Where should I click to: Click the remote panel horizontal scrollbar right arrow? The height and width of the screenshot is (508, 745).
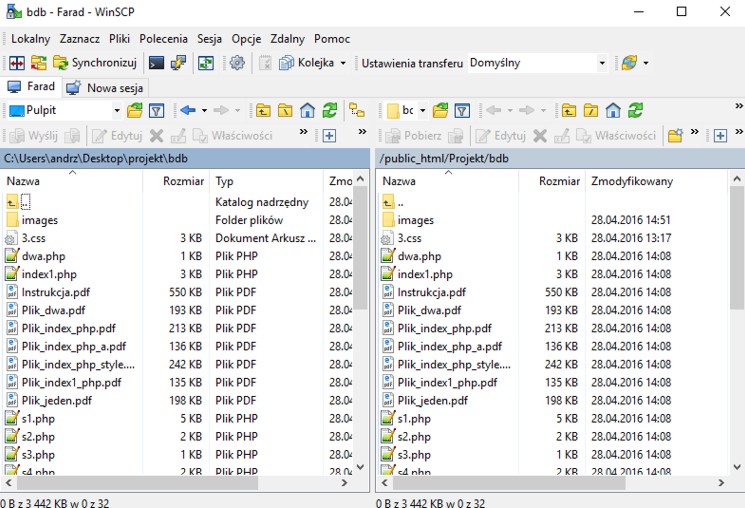coord(721,483)
